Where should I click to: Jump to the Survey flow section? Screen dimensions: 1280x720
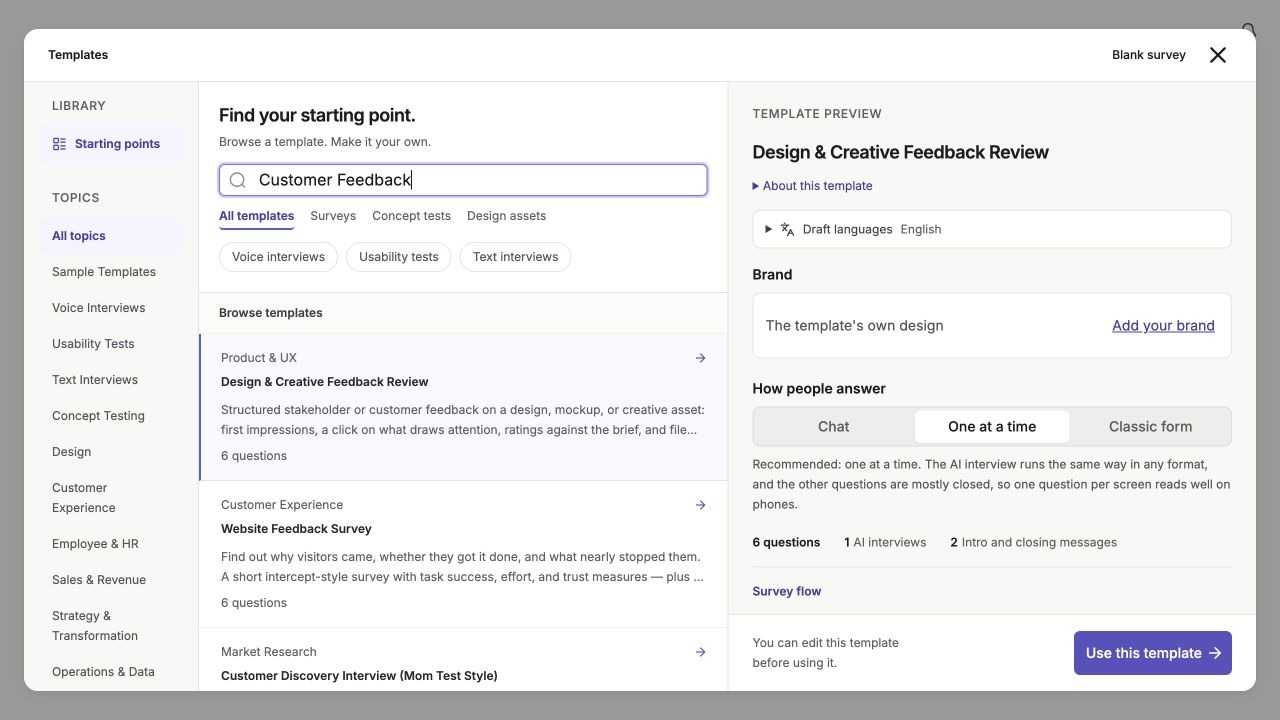[x=787, y=591]
